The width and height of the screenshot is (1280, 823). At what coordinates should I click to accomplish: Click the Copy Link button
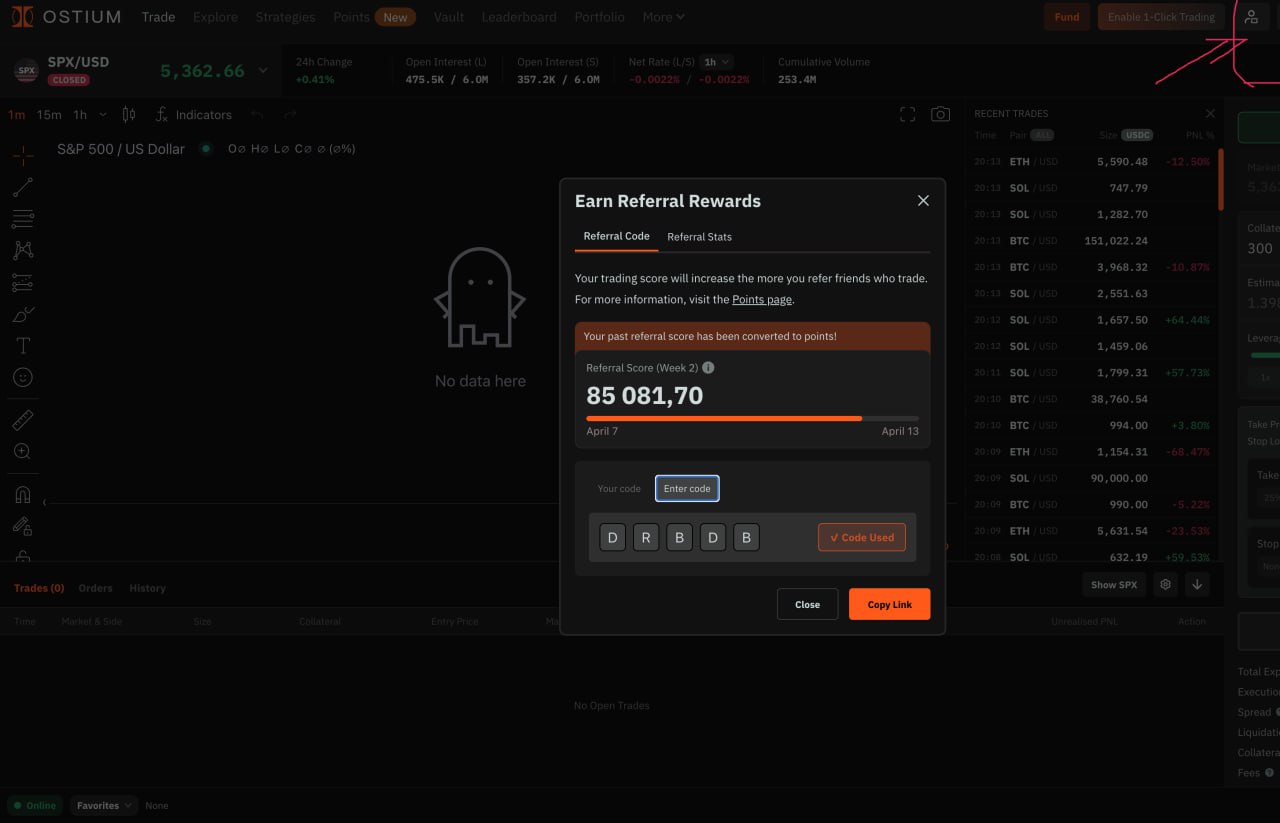click(889, 604)
